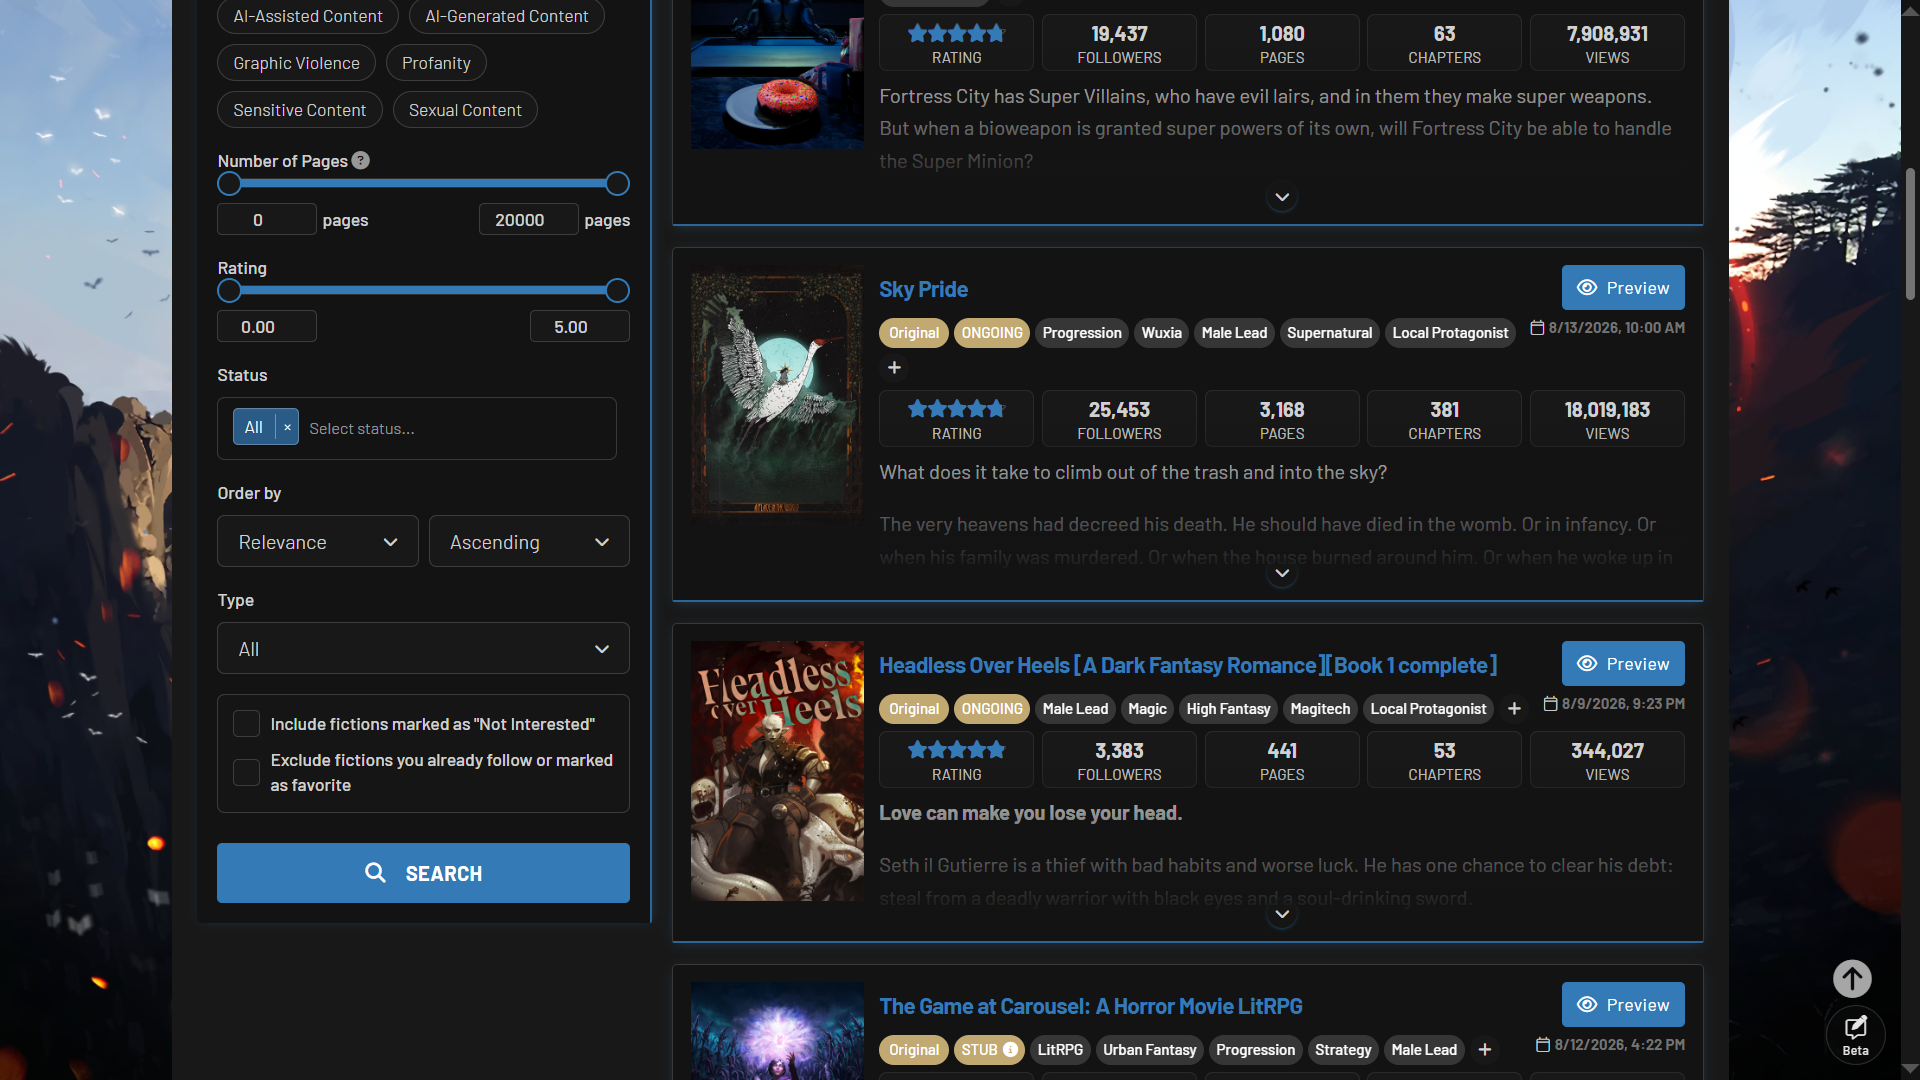Click the plus icon to show more Sky Pride tags

(x=894, y=368)
